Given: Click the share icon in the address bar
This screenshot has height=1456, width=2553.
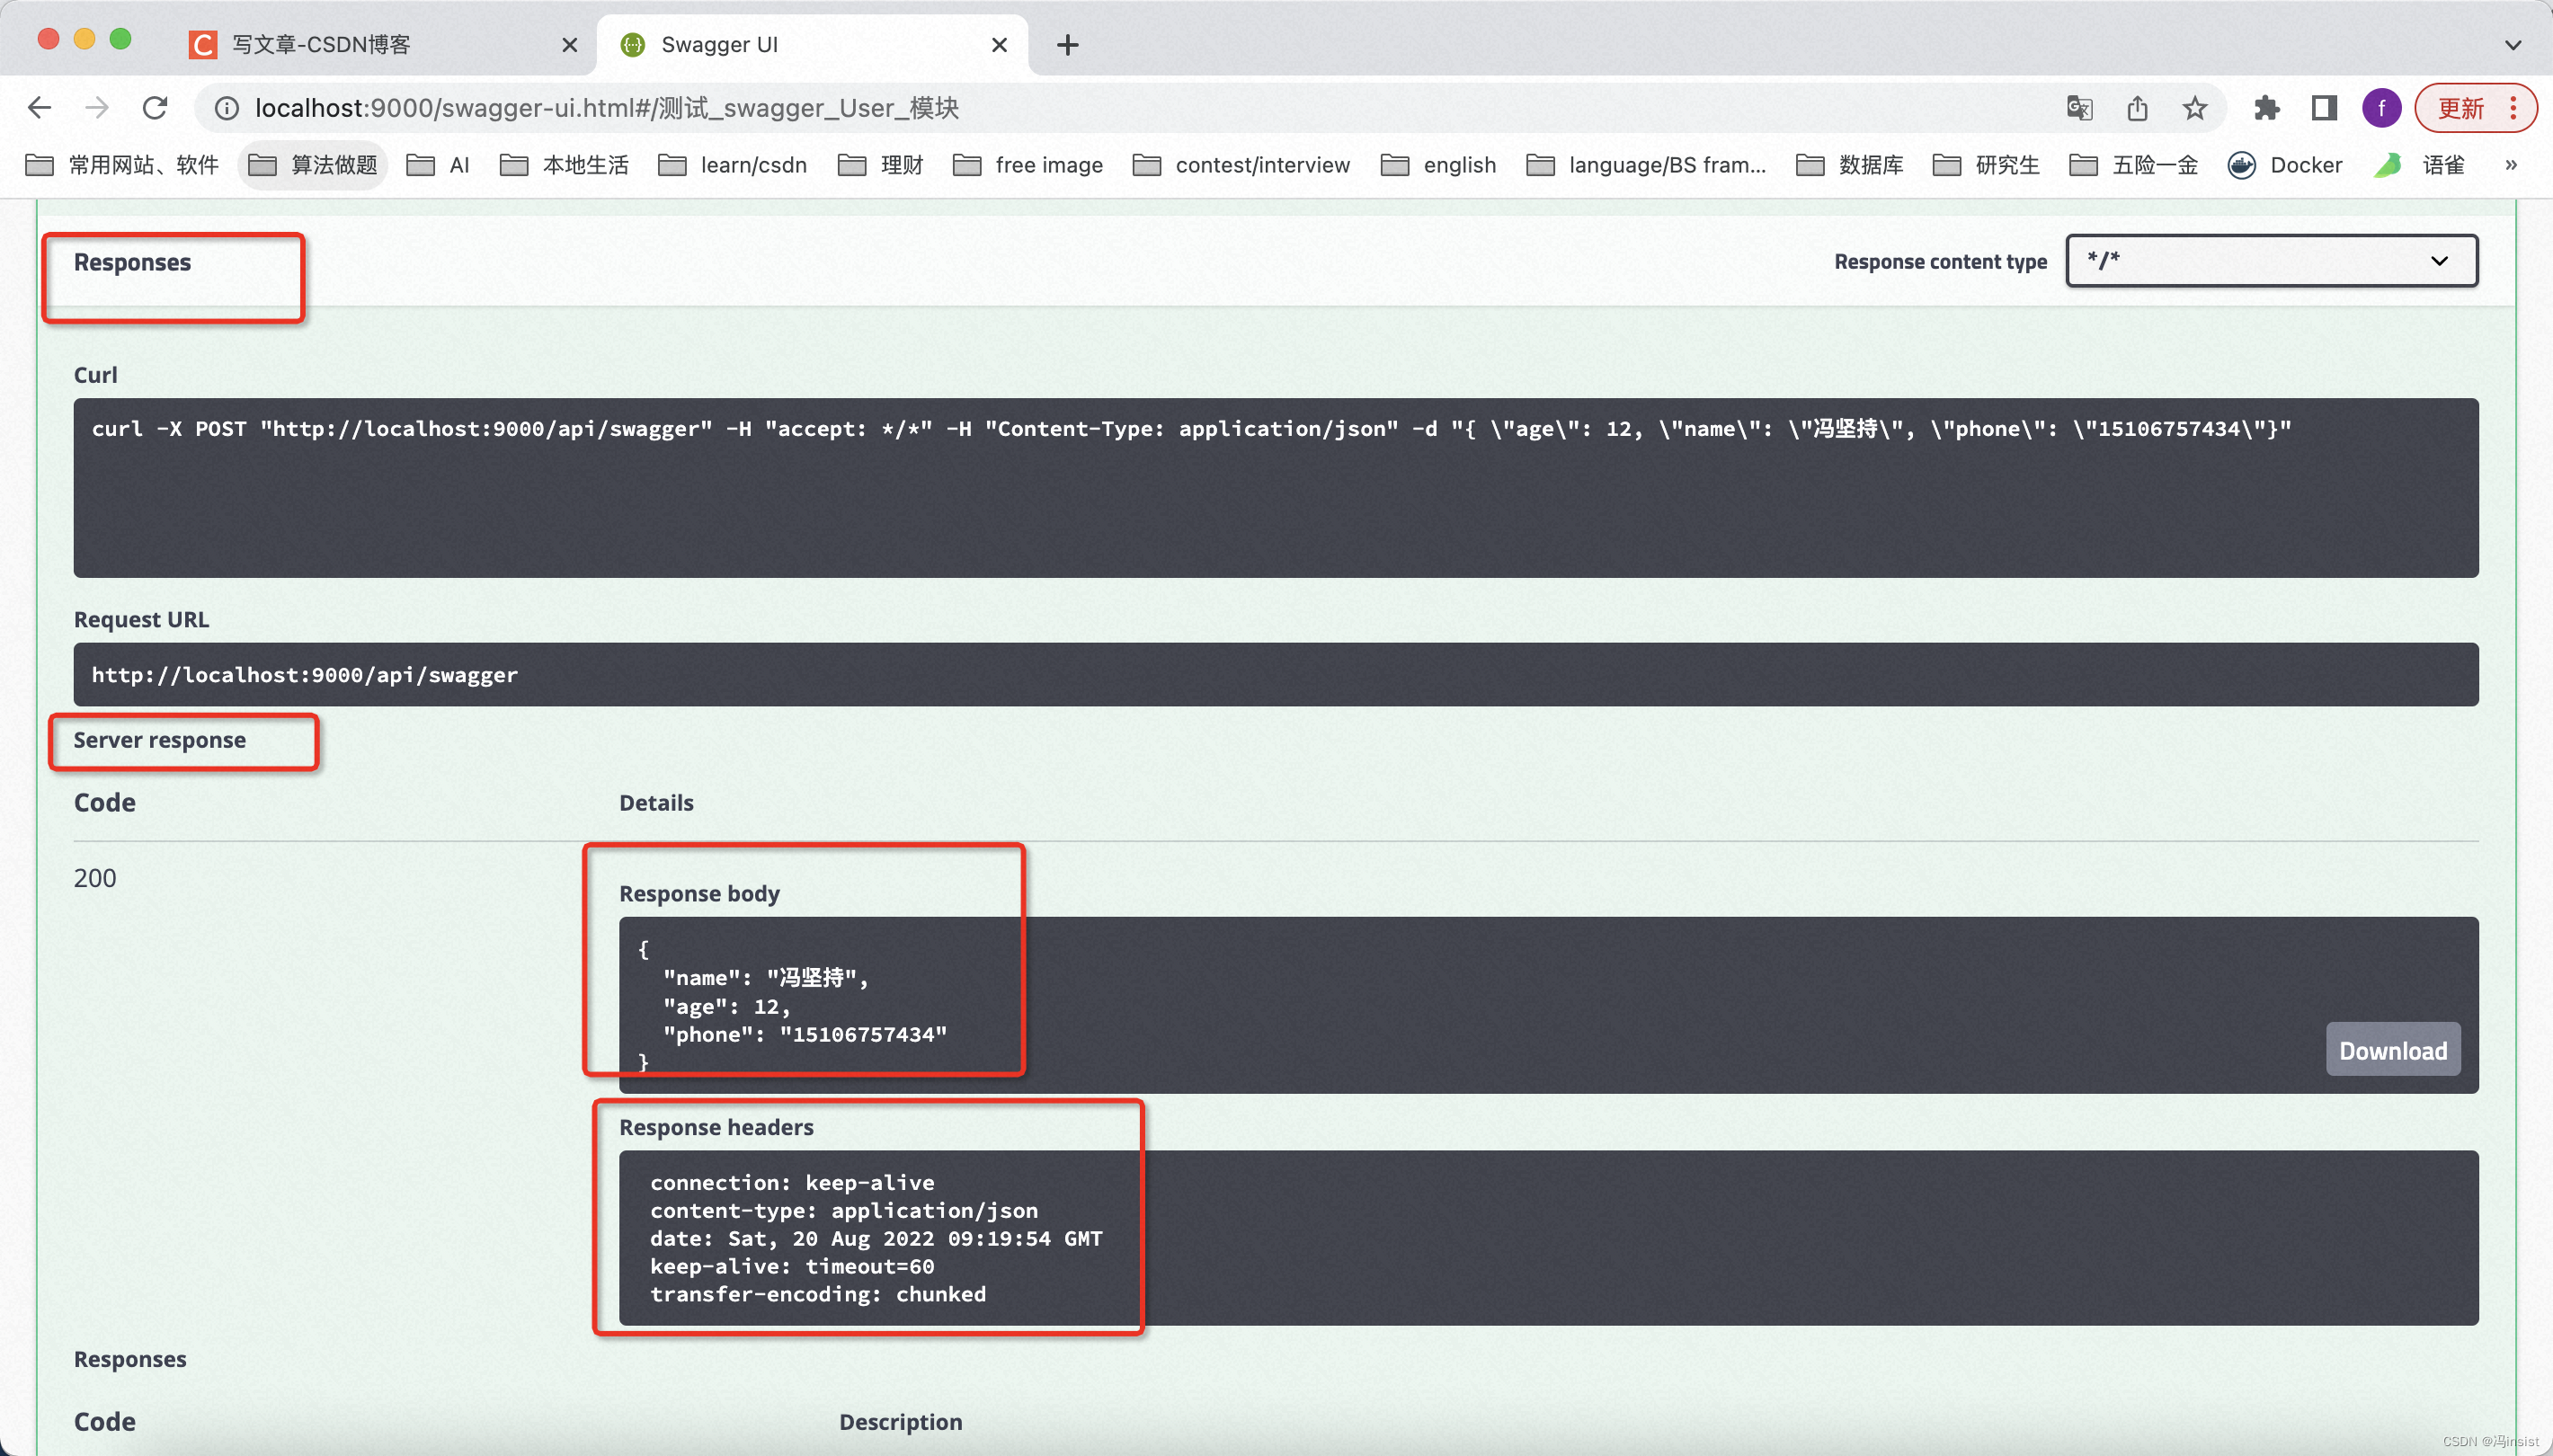Looking at the screenshot, I should (x=2137, y=108).
